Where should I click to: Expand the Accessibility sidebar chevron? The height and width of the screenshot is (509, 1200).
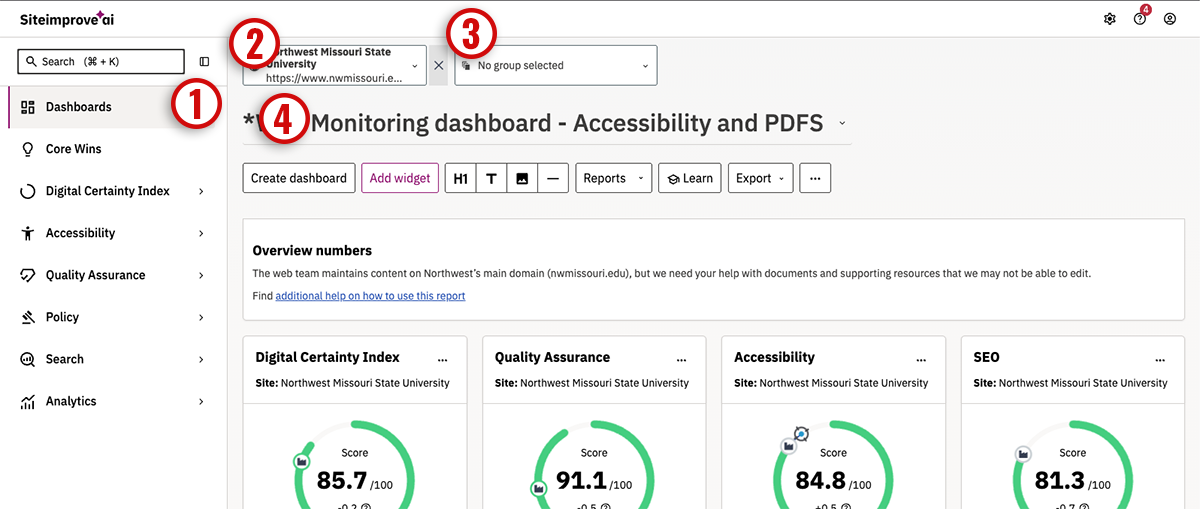point(201,233)
